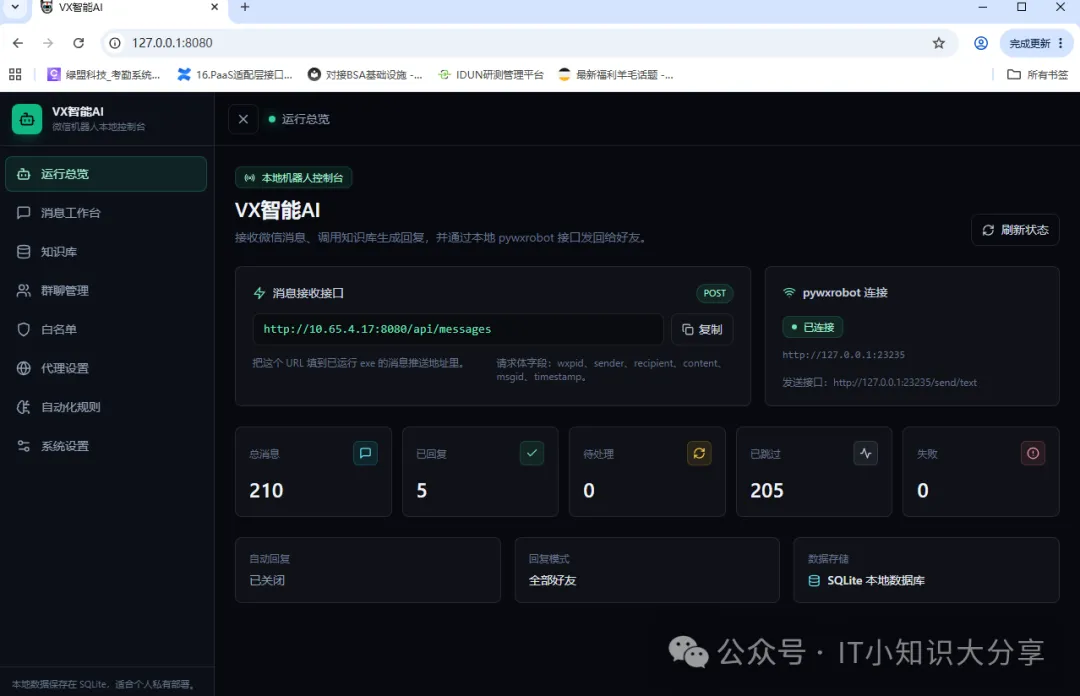Image resolution: width=1080 pixels, height=696 pixels.
Task: Open the 最新福利羊毛话题 bookmark
Action: click(616, 74)
